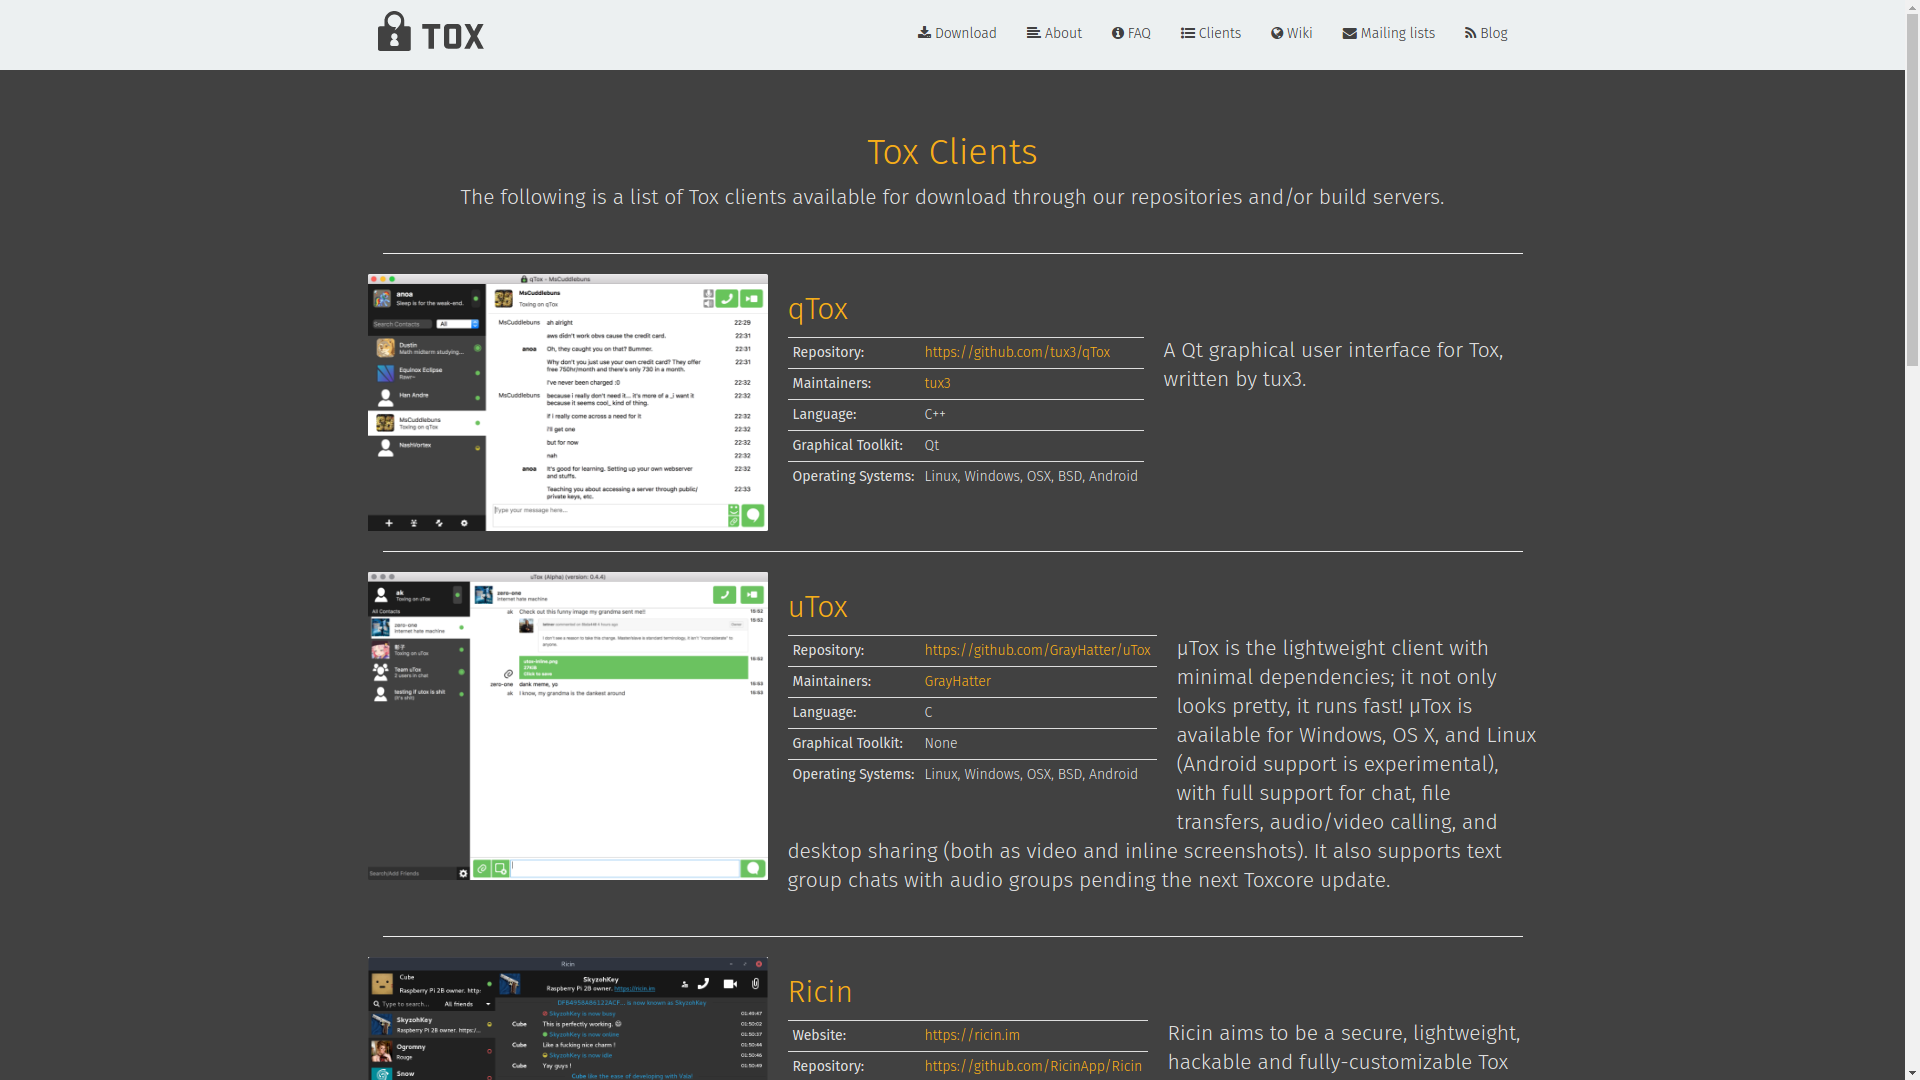The height and width of the screenshot is (1080, 1920).
Task: Click the Wiki globe icon
Action: click(x=1277, y=33)
